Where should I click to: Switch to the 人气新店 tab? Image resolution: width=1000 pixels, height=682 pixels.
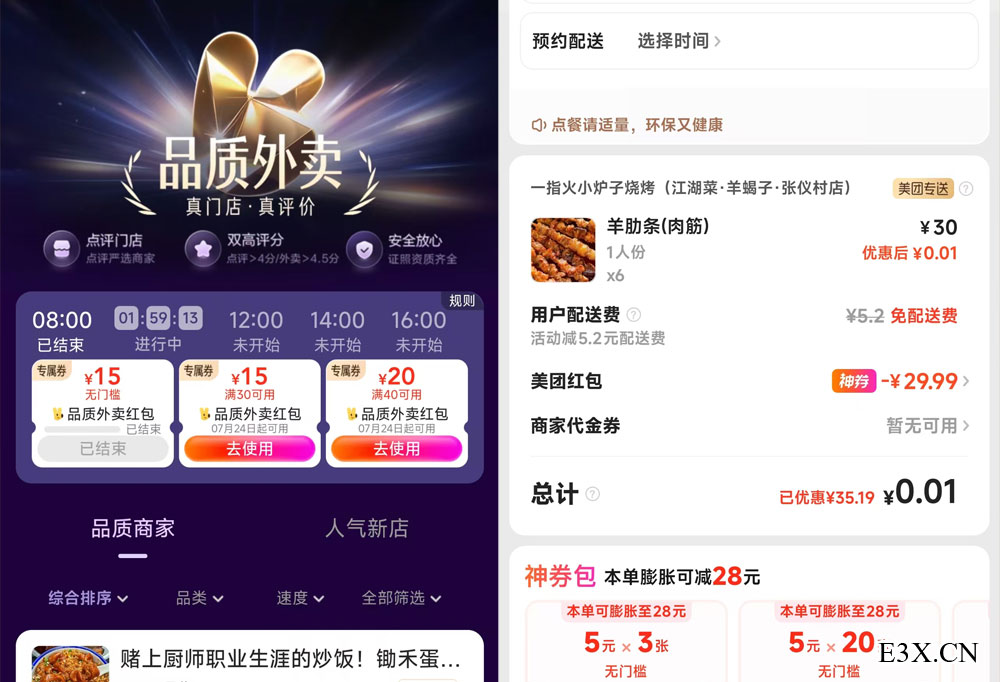pos(367,528)
